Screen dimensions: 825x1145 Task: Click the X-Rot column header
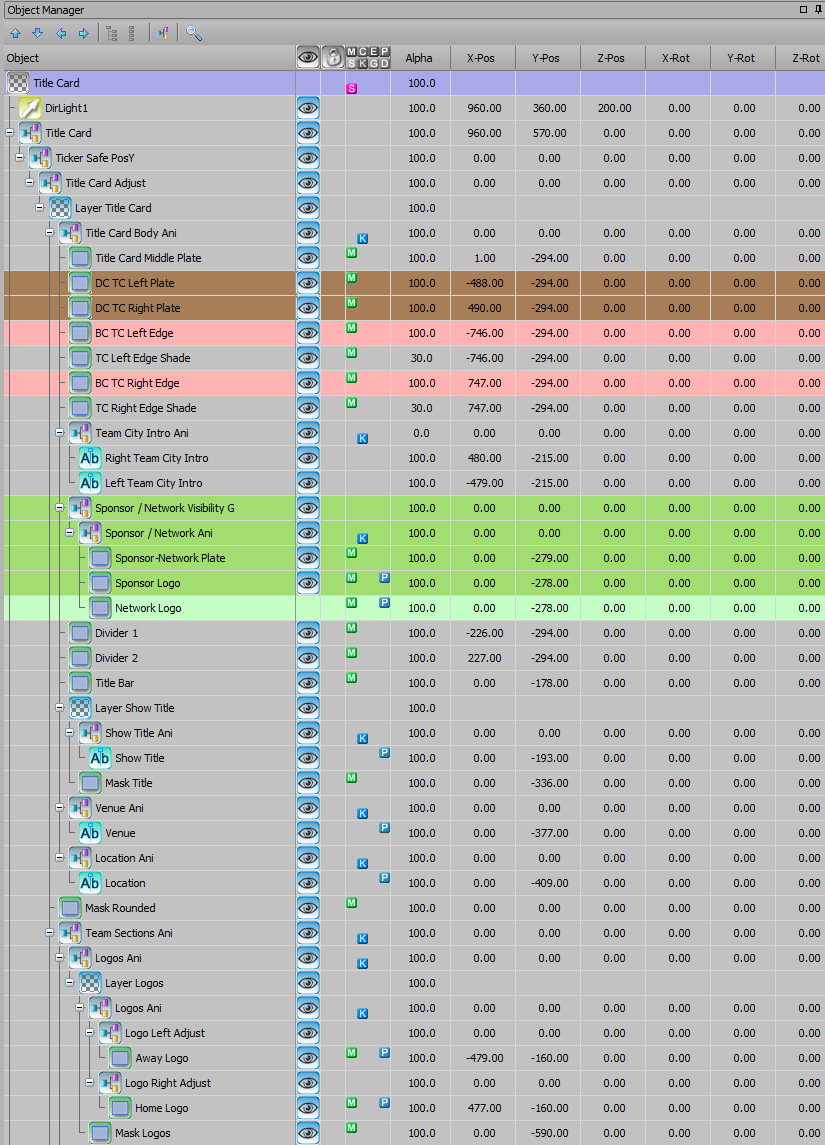click(678, 58)
